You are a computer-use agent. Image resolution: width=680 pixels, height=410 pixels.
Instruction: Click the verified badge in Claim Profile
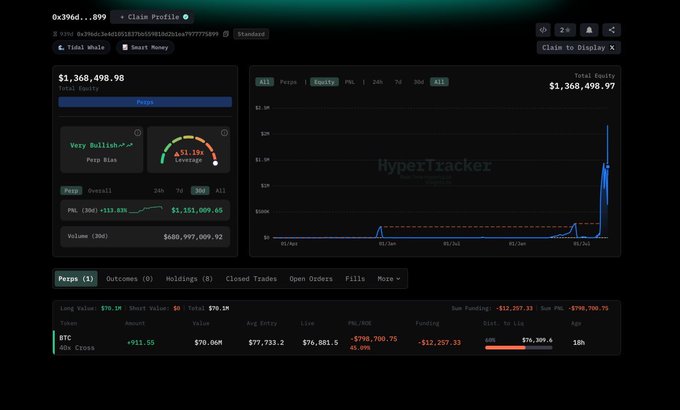[x=186, y=17]
